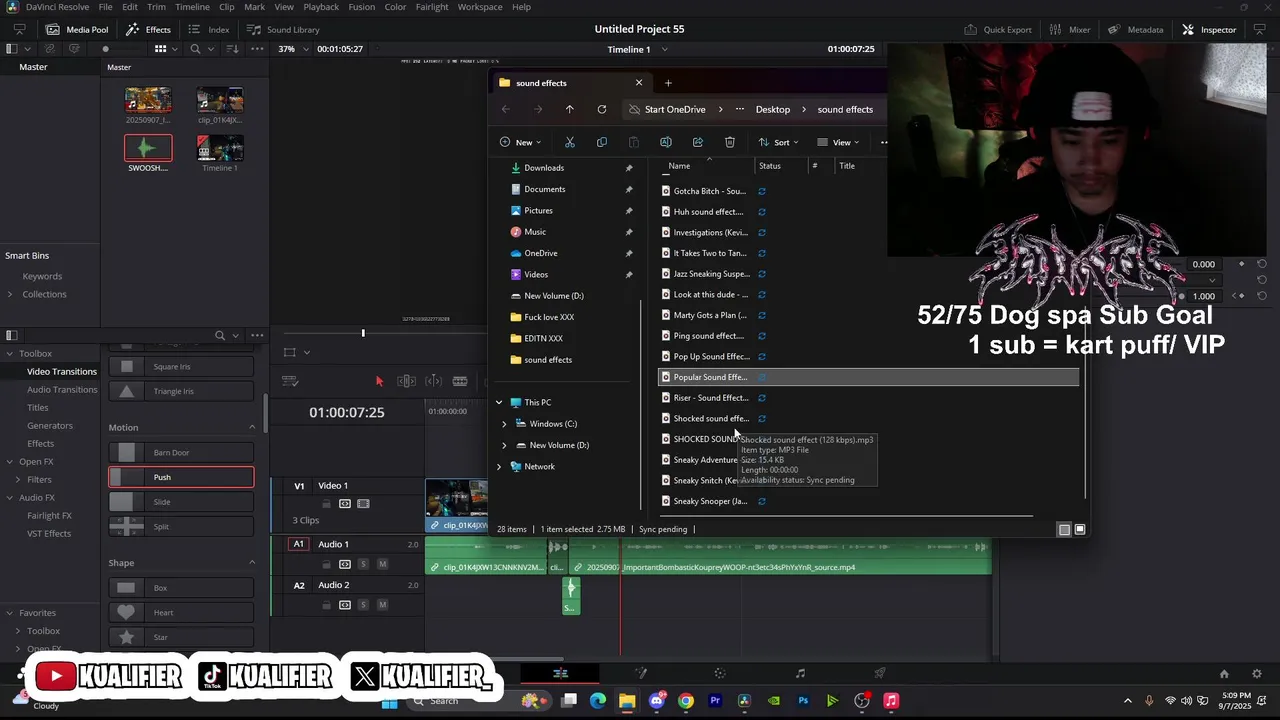Select the Trim Edit Mode tool
This screenshot has height=720, width=1280.
coord(406,381)
